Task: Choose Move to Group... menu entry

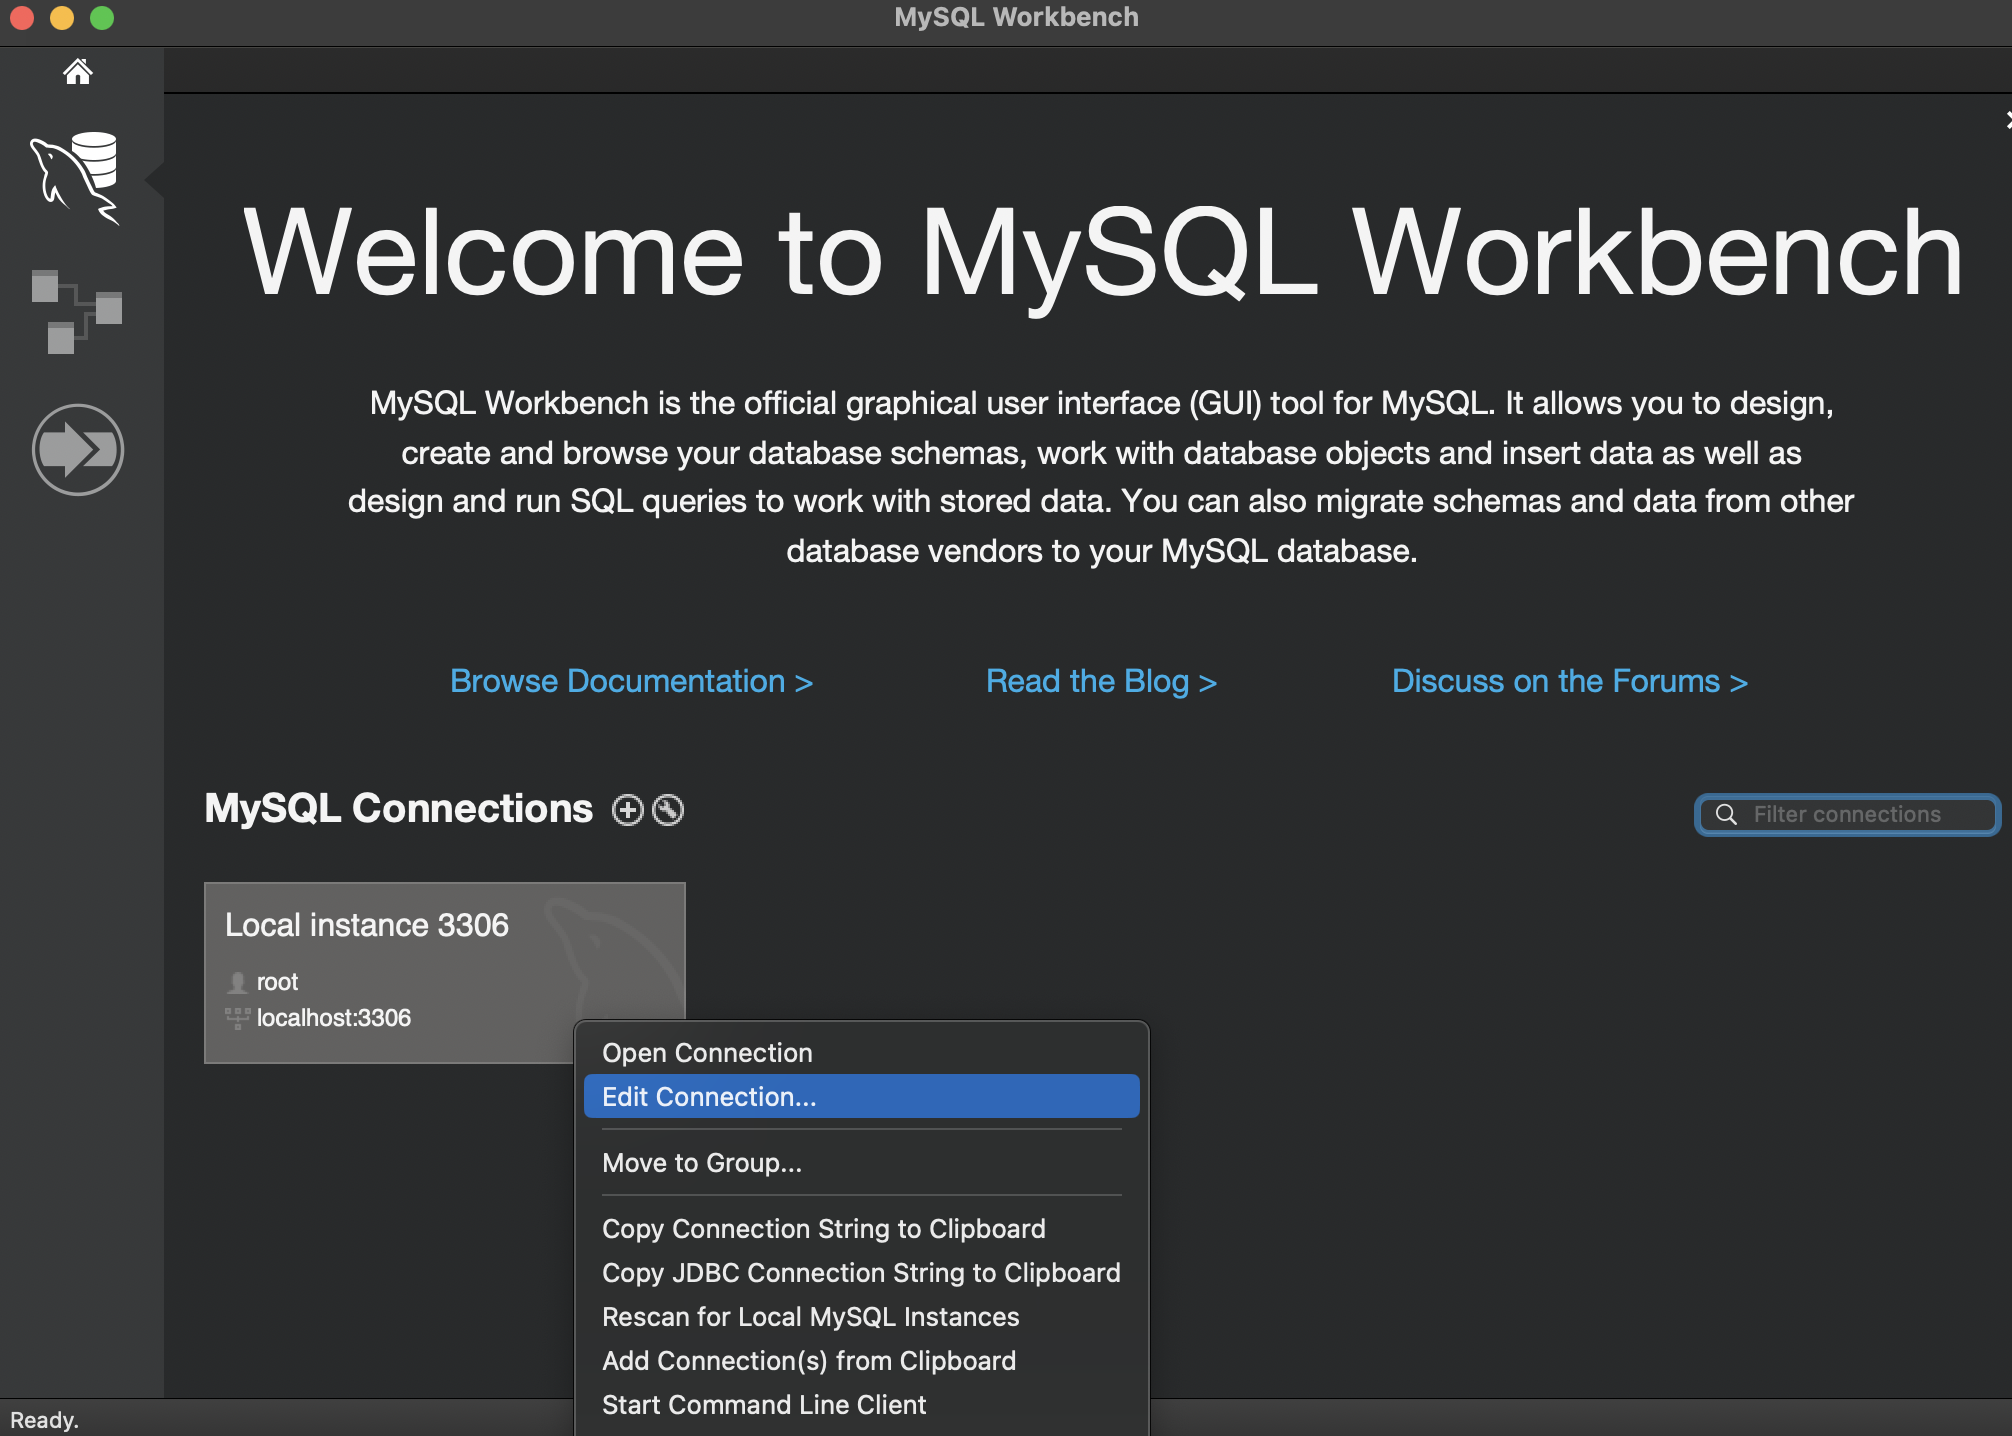Action: (x=701, y=1163)
